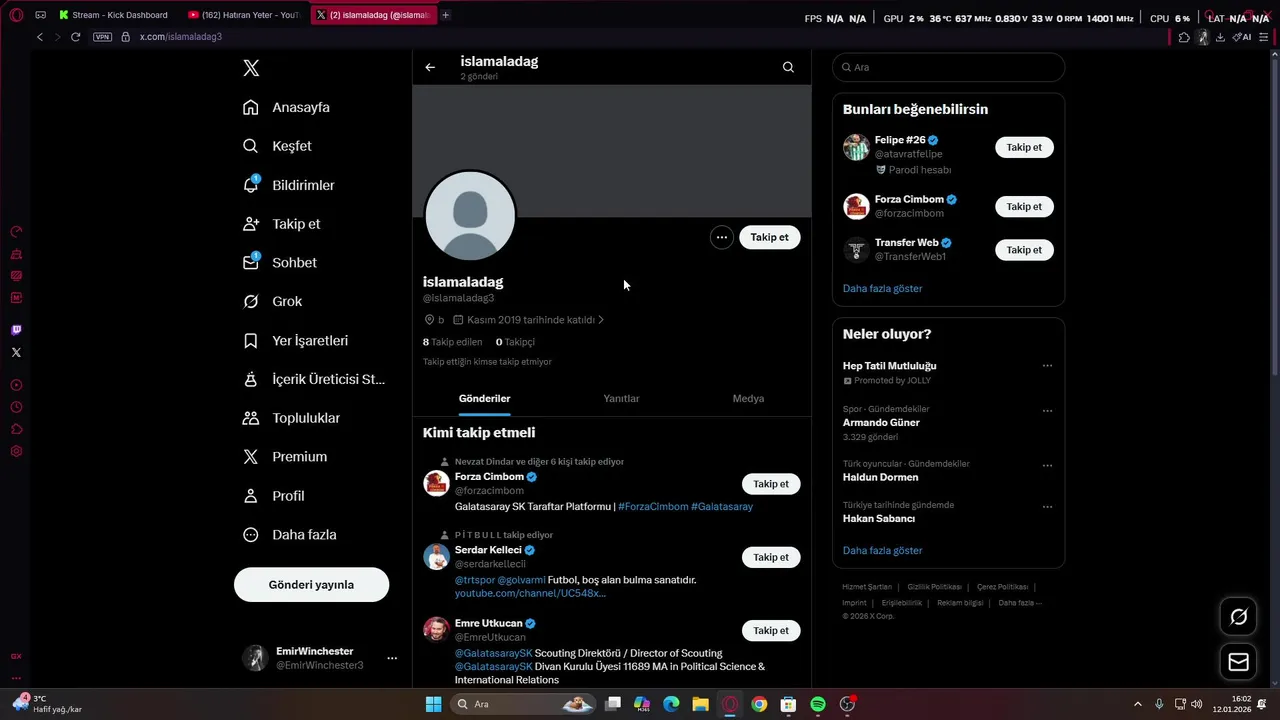Open options for Hakan Sabancı trend
Screen dimensions: 1280x720
coord(1047,507)
